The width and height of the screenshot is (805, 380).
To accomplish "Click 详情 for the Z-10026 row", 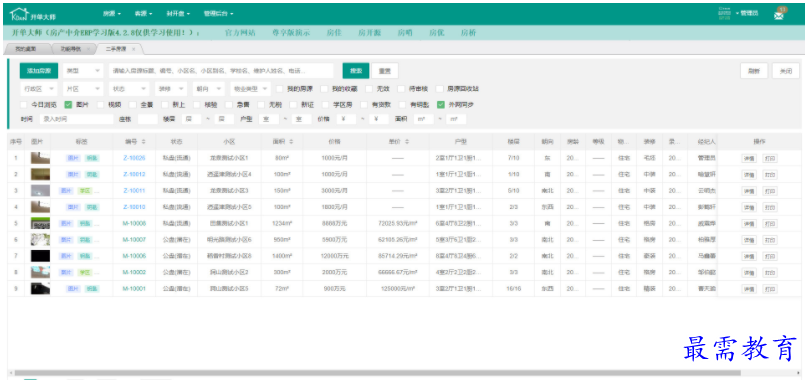I will (749, 158).
